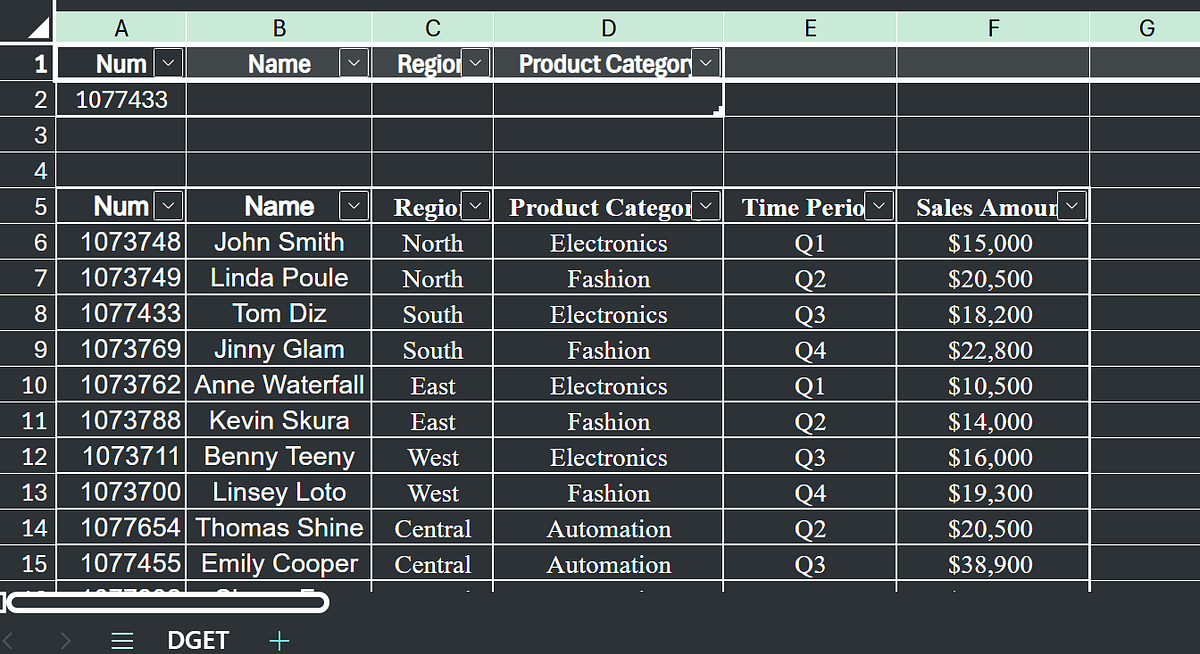Open the sheet list menu icon
This screenshot has width=1200, height=654.
pyautogui.click(x=122, y=641)
